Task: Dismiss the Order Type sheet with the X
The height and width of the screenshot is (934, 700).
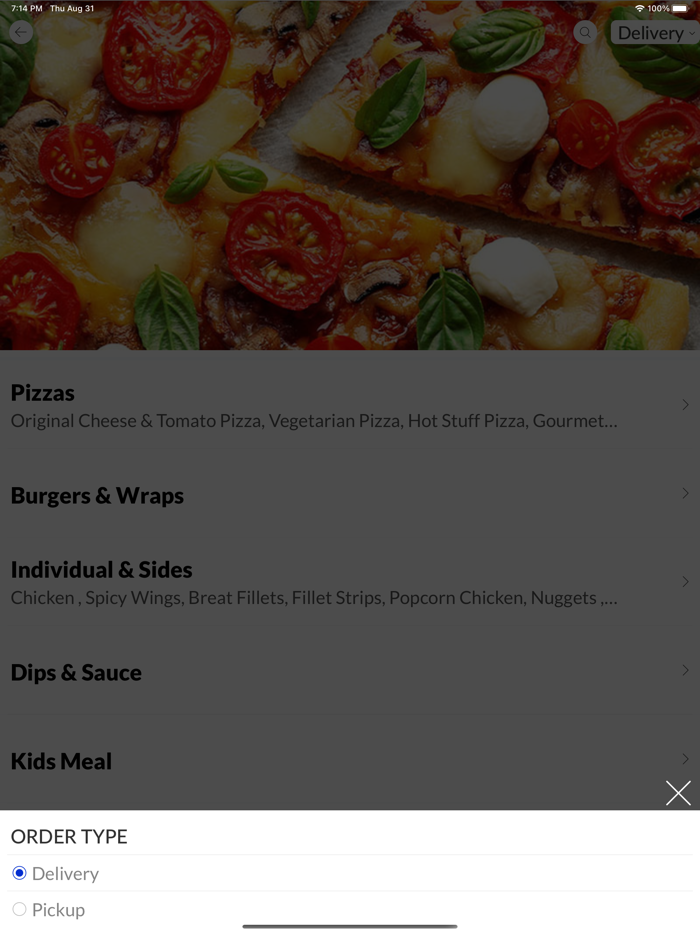Action: (x=678, y=792)
